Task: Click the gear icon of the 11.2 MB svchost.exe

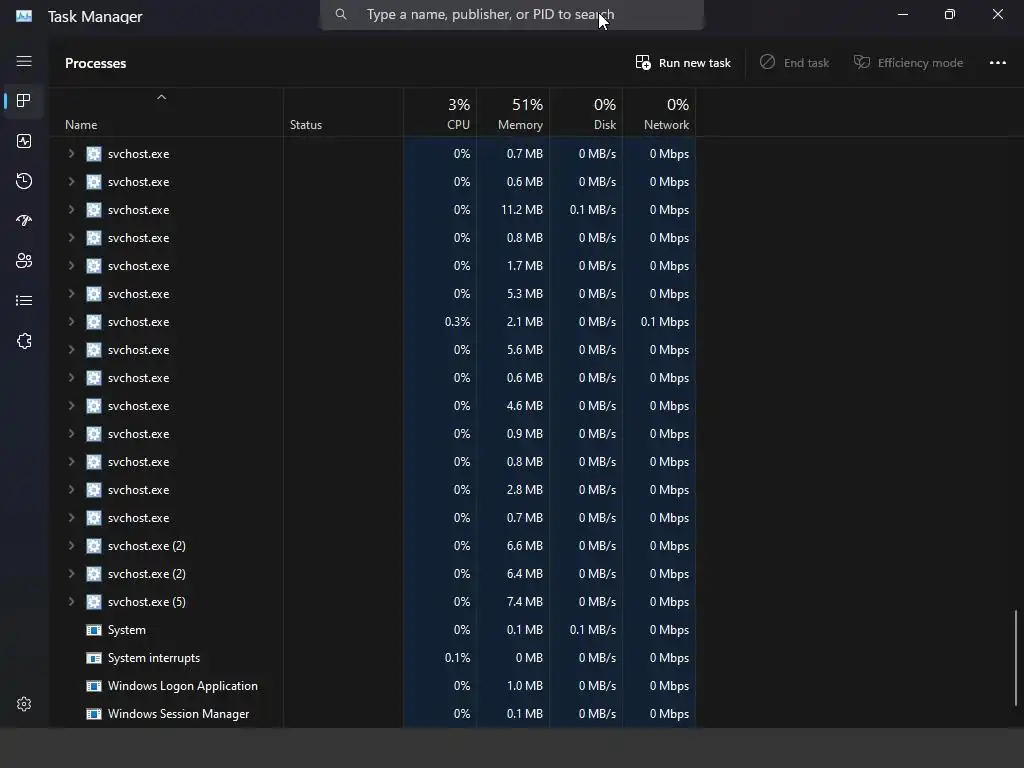Action: 94,210
